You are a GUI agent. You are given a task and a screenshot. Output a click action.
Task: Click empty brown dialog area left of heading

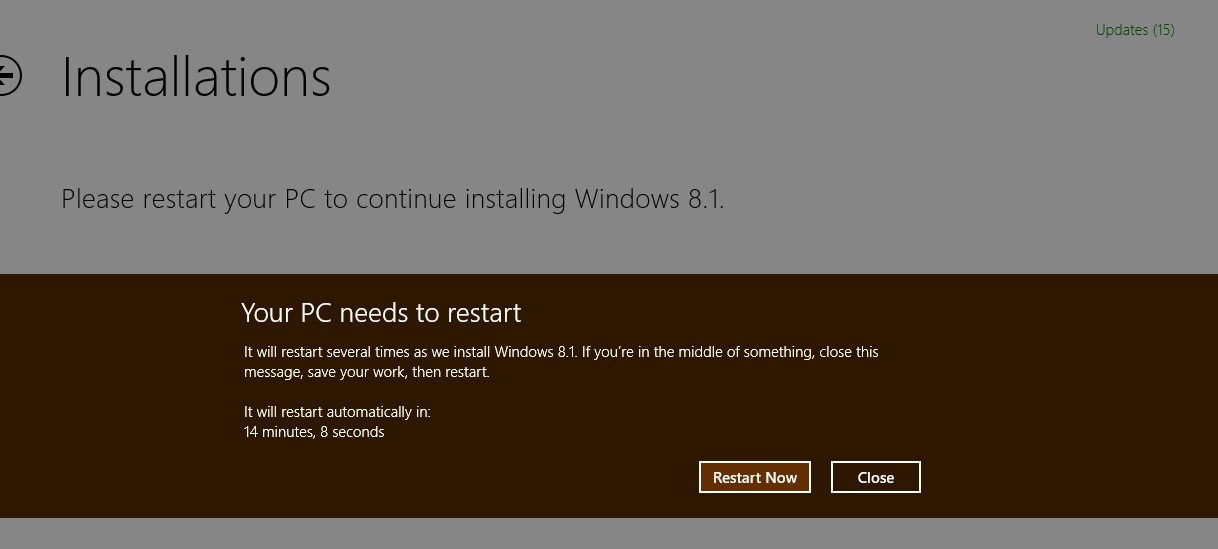tap(120, 313)
